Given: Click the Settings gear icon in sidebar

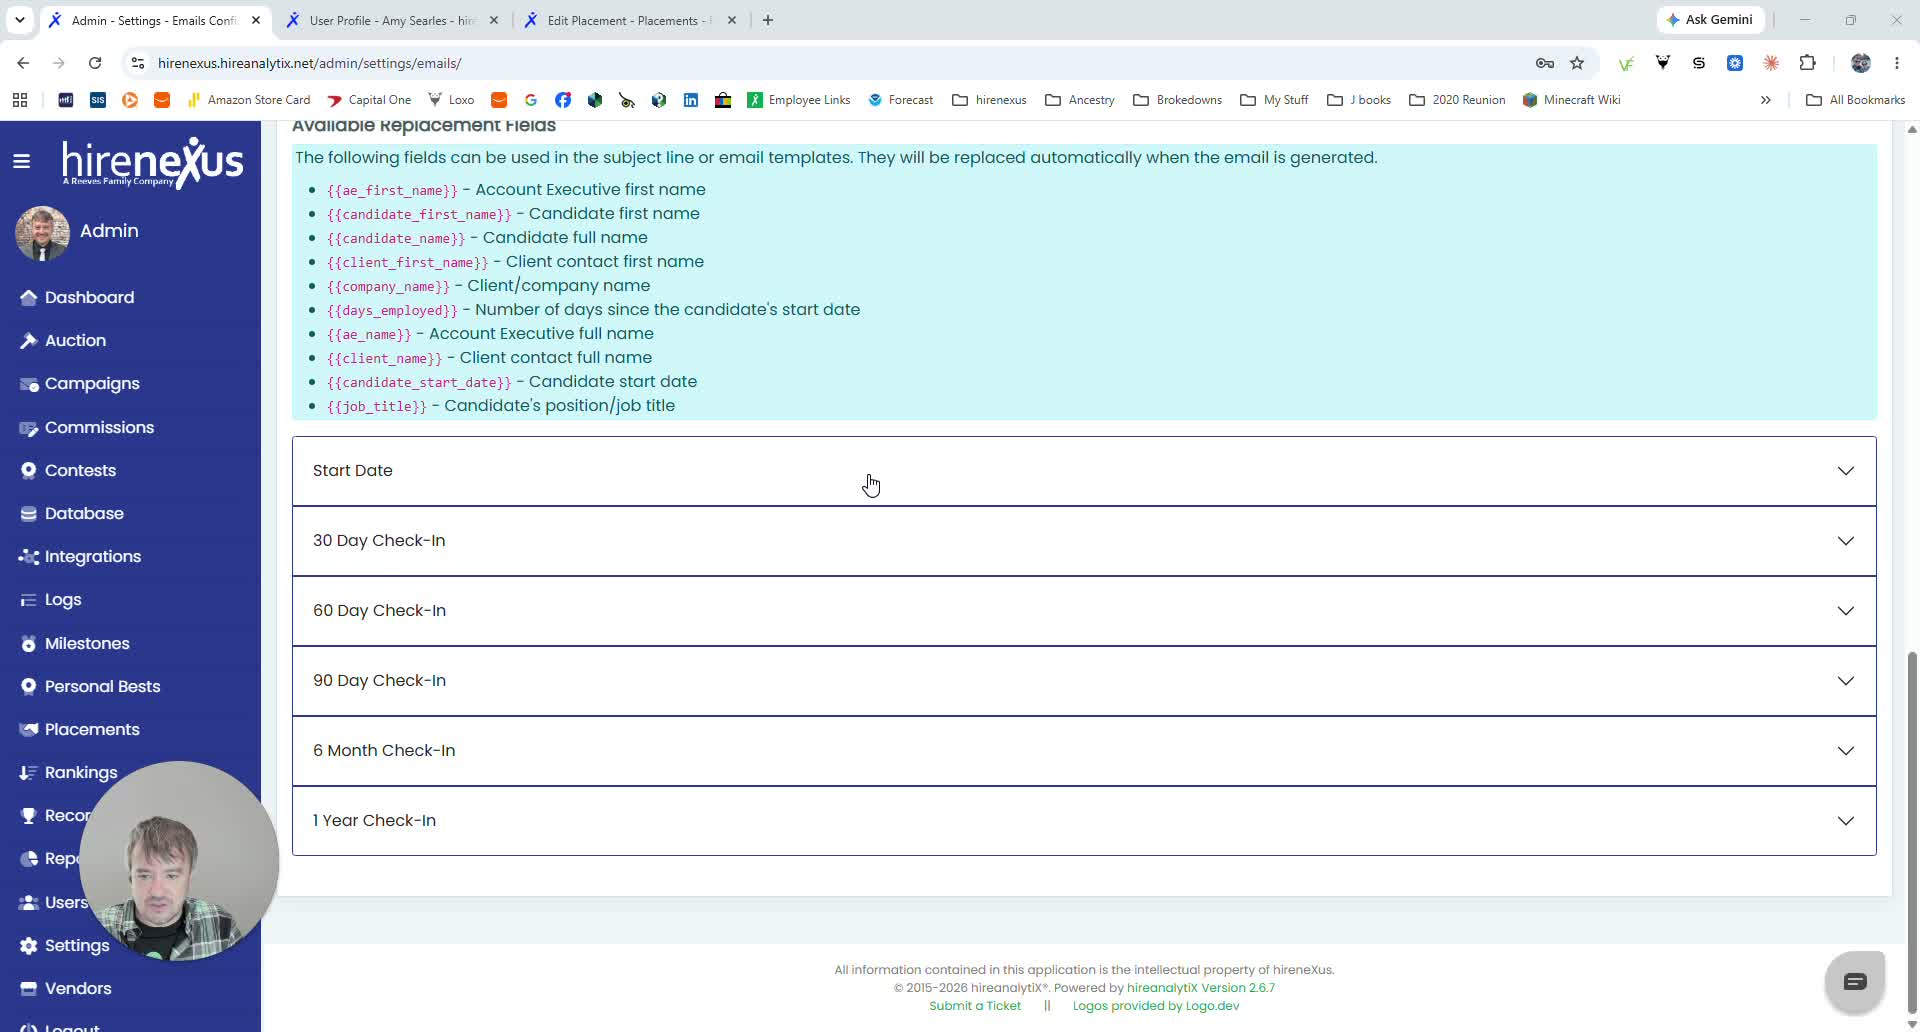Looking at the screenshot, I should click(28, 946).
